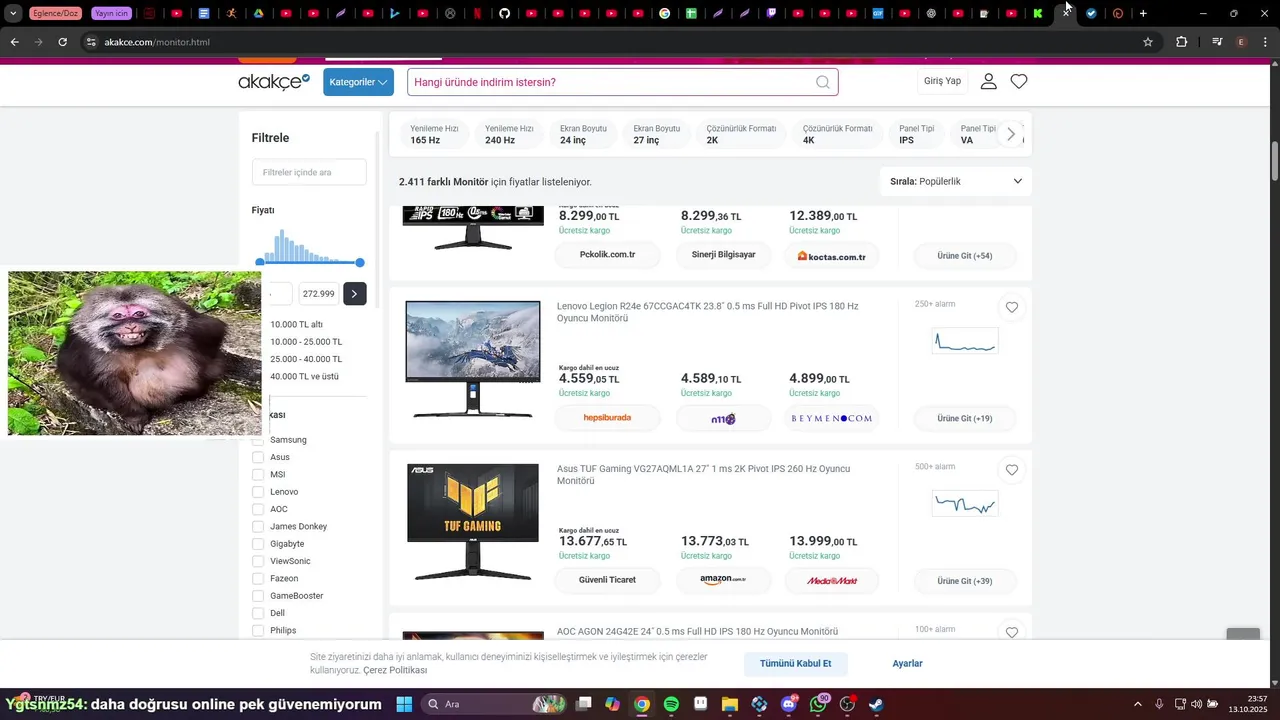Screen dimensions: 1280x720
Task: Open the Kategoriler dropdown
Action: 358,82
